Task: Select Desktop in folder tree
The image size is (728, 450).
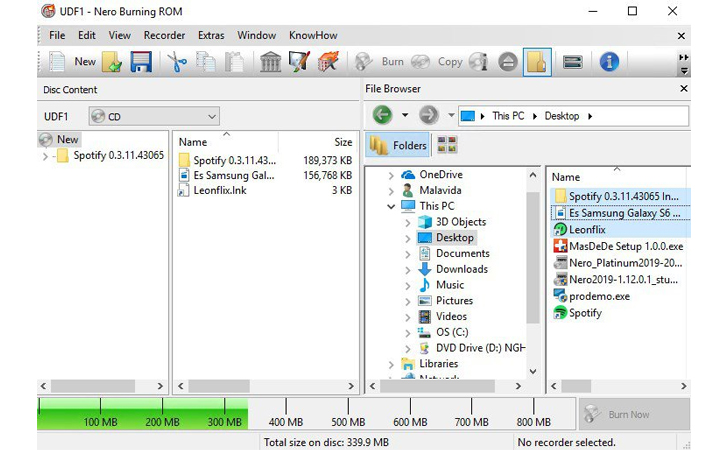Action: 455,238
